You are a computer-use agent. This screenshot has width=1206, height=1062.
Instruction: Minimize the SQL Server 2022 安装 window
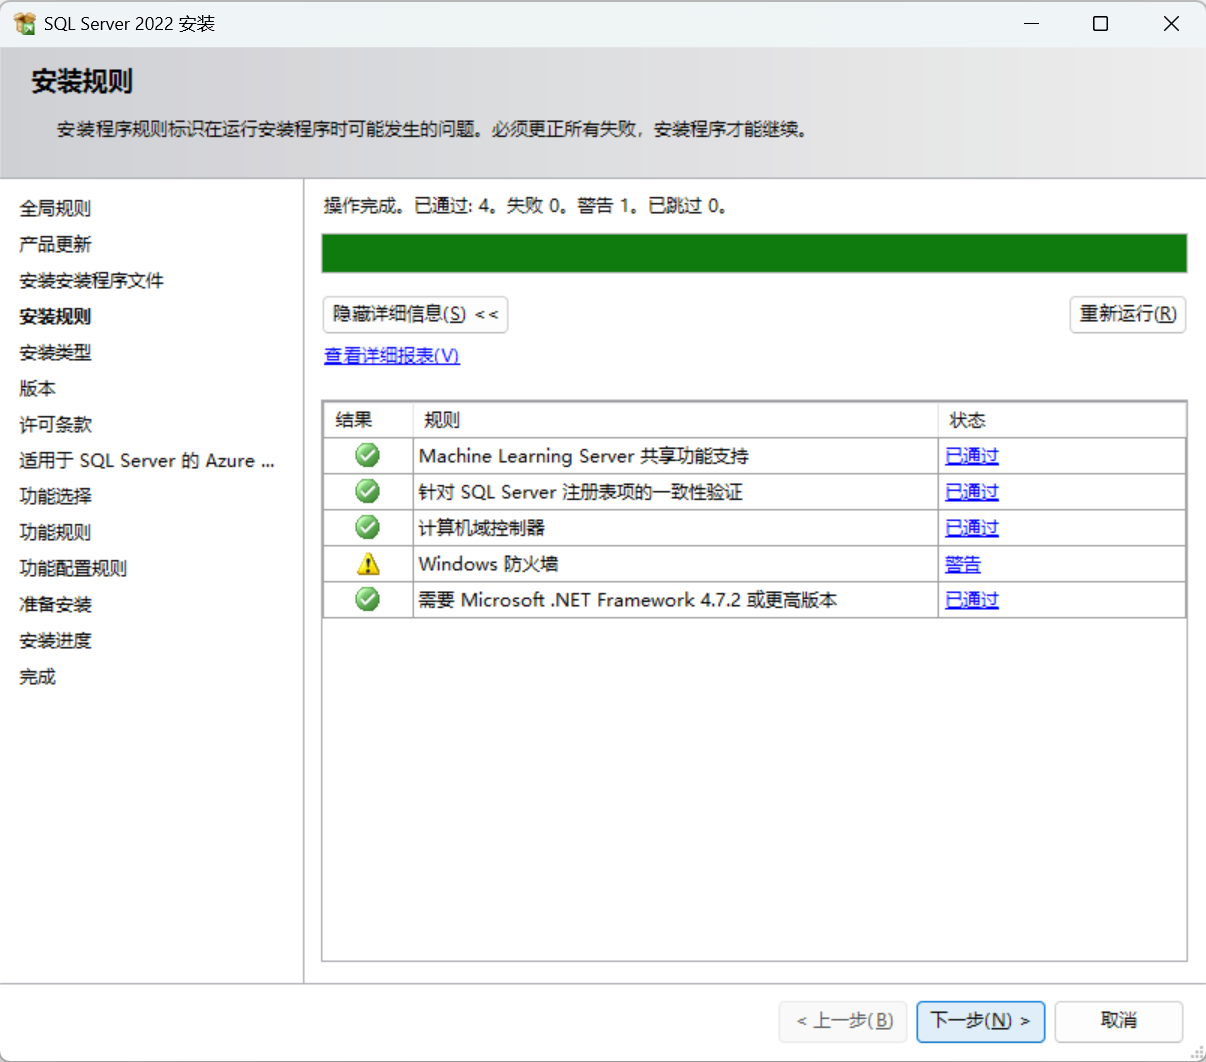pyautogui.click(x=1032, y=23)
